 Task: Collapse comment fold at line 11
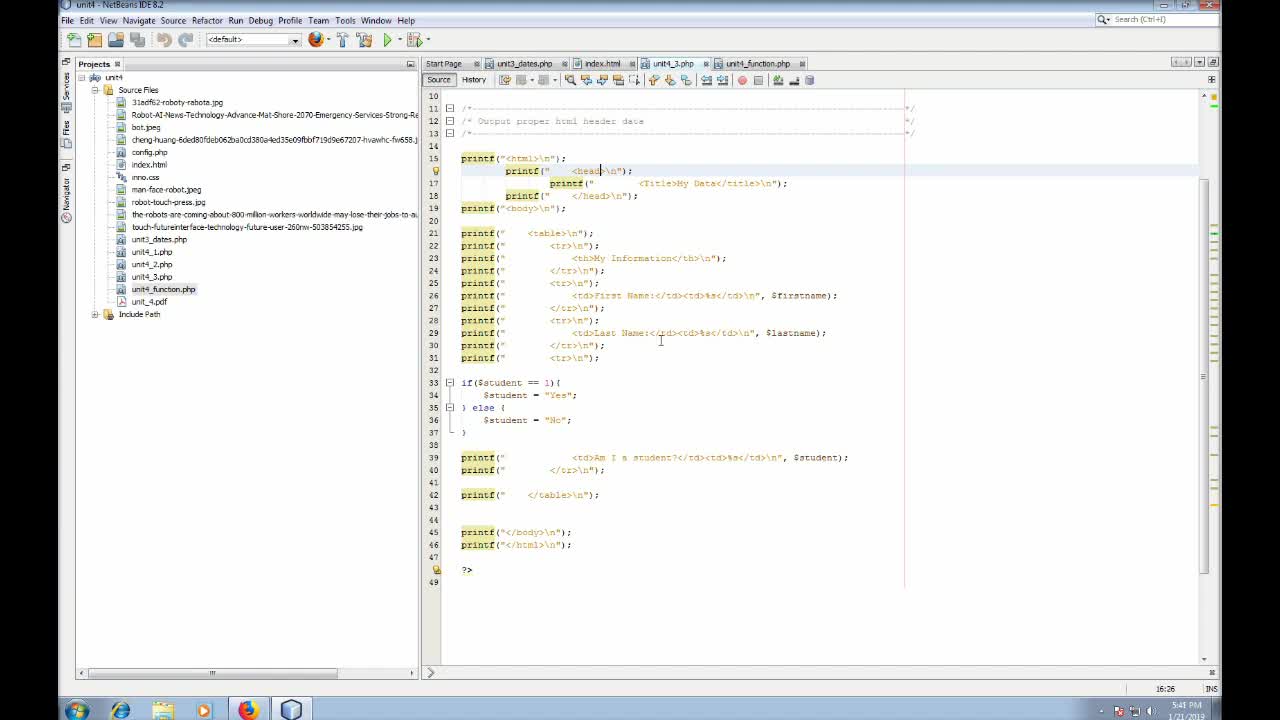[450, 108]
